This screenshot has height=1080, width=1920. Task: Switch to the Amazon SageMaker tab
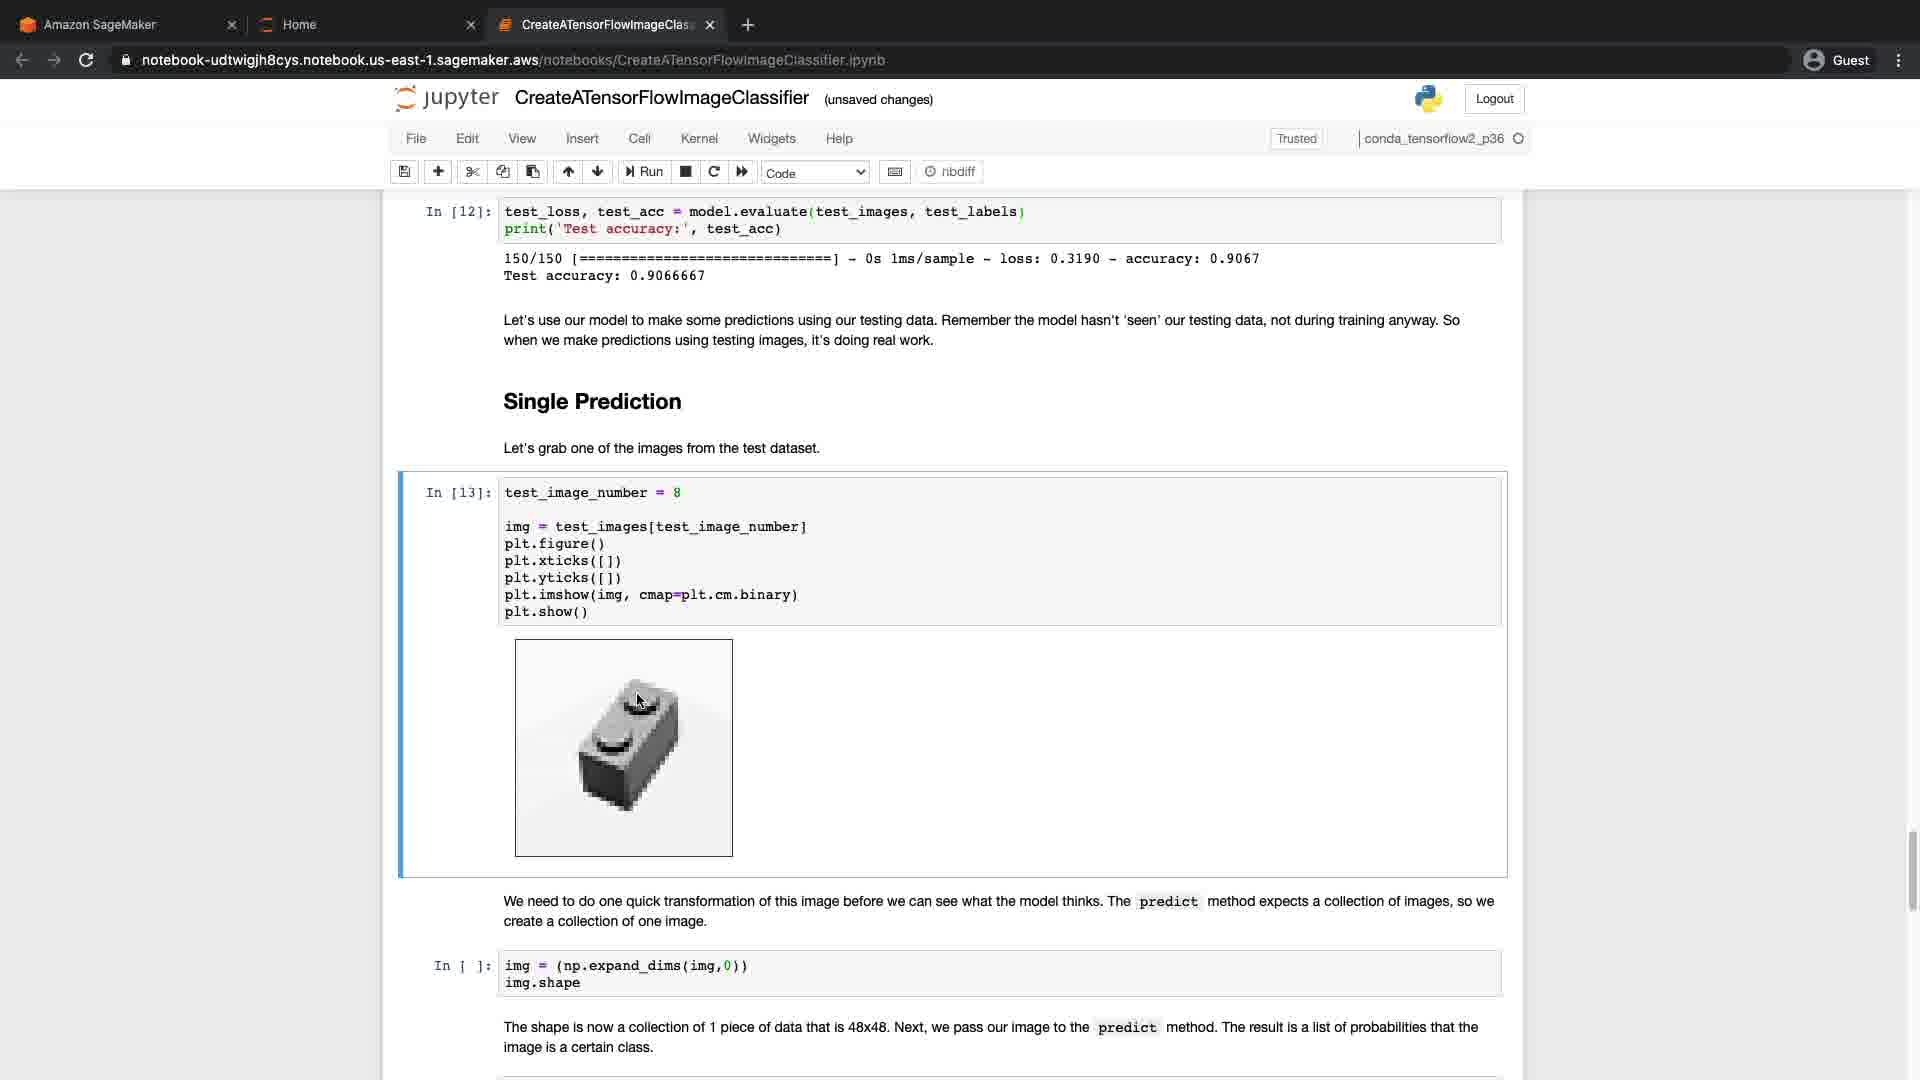(100, 25)
